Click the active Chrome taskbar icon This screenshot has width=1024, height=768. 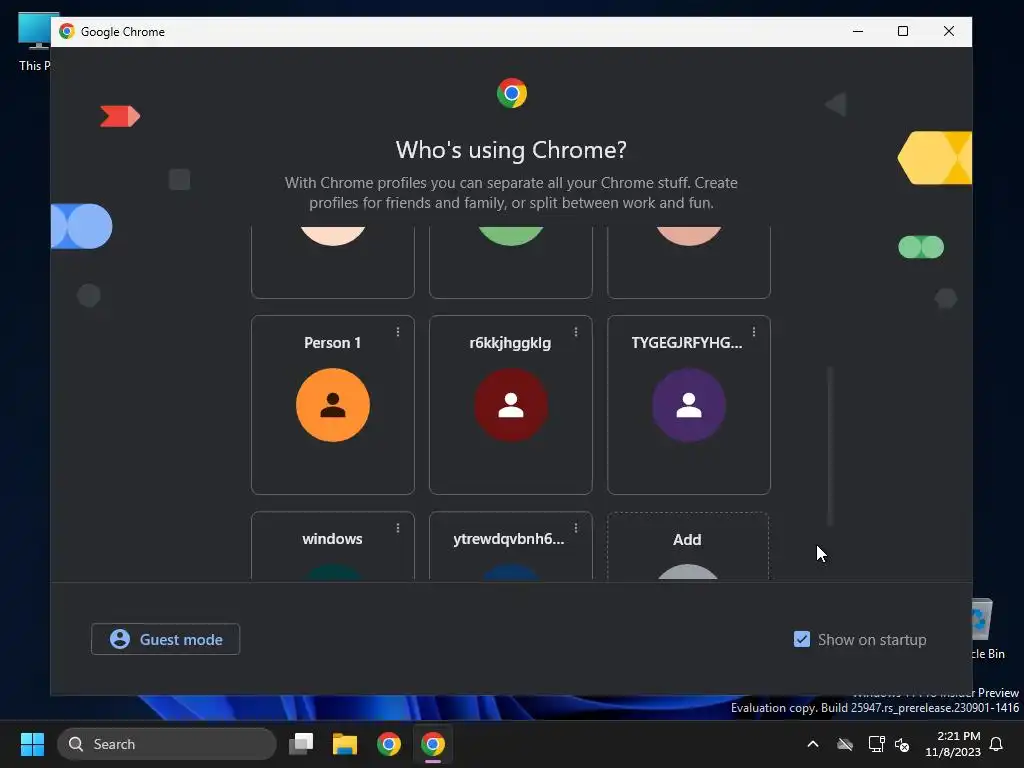(x=432, y=744)
